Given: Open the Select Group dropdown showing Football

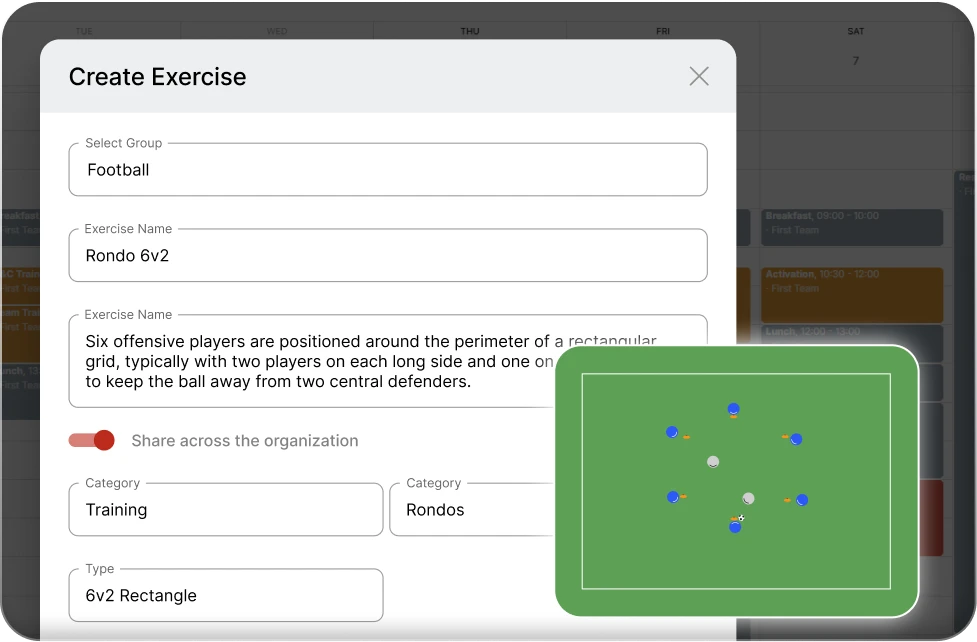Looking at the screenshot, I should pos(388,170).
